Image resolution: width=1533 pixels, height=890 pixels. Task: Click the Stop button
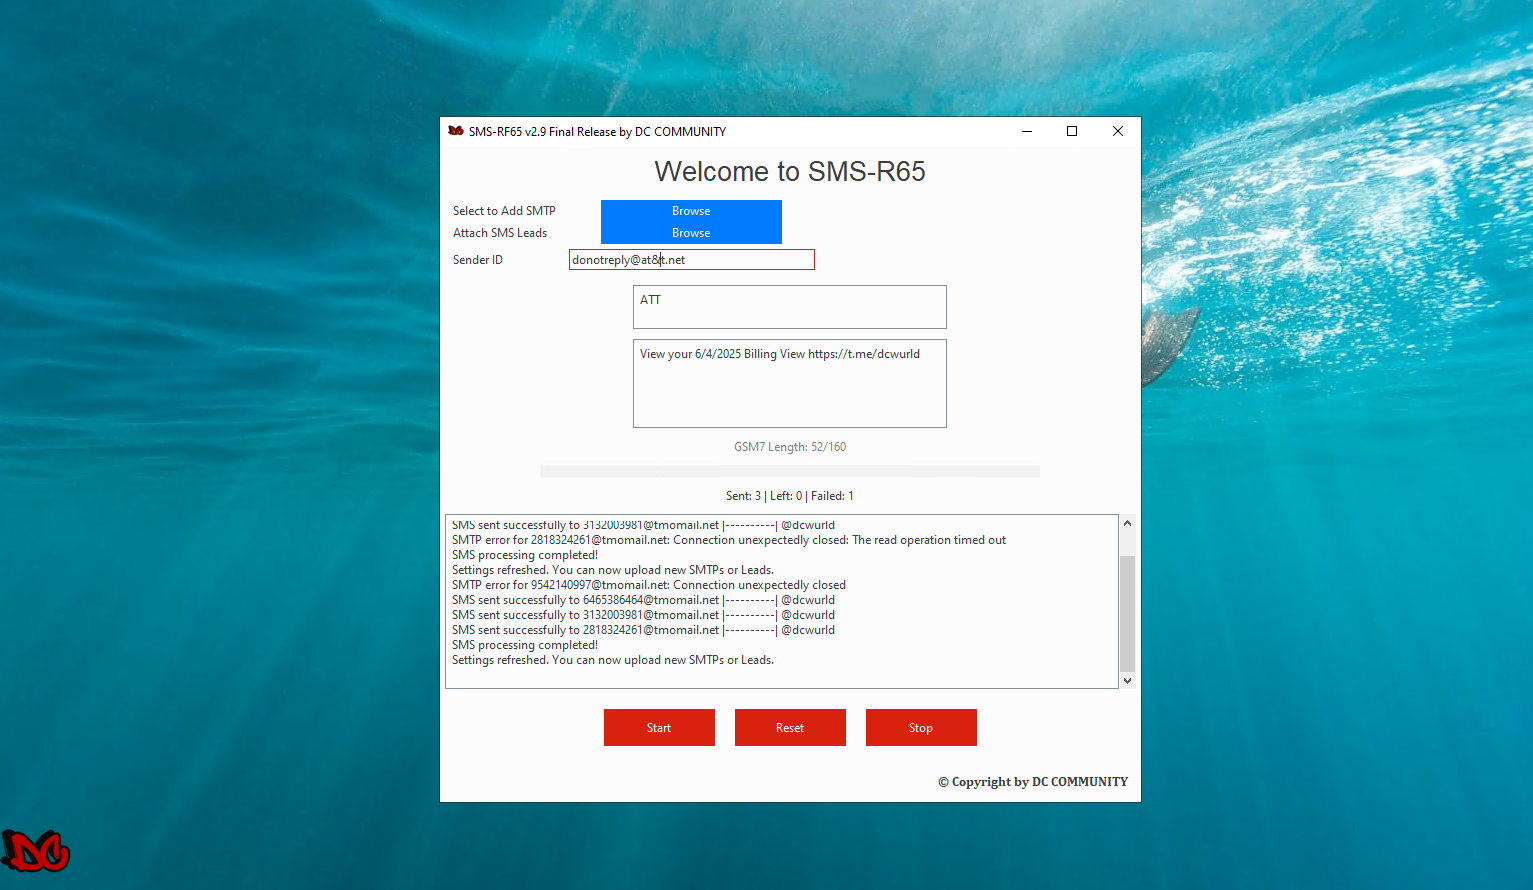[921, 728]
